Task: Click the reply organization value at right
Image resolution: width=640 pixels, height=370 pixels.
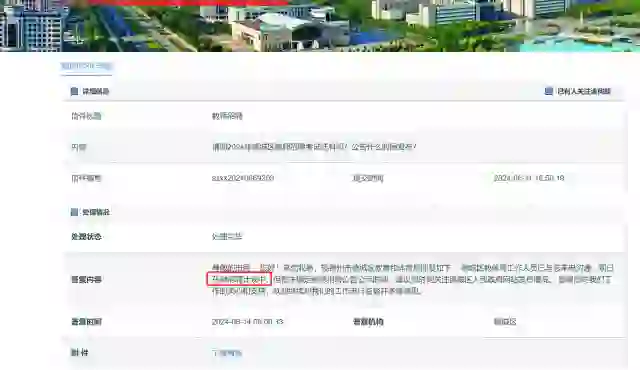Action: [x=505, y=322]
